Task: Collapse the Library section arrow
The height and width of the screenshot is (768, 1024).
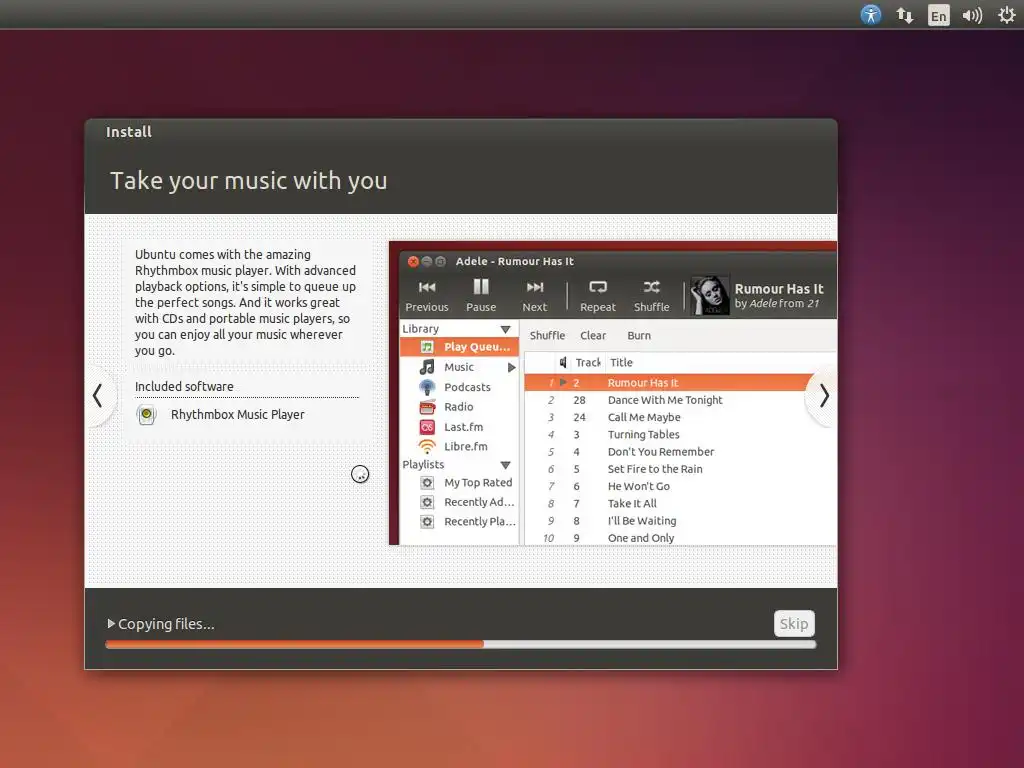Action: click(505, 329)
